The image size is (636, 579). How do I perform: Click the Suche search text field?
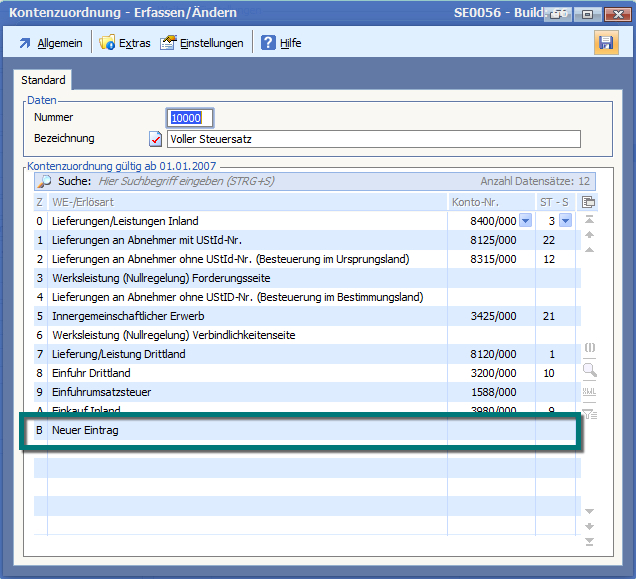coord(250,181)
